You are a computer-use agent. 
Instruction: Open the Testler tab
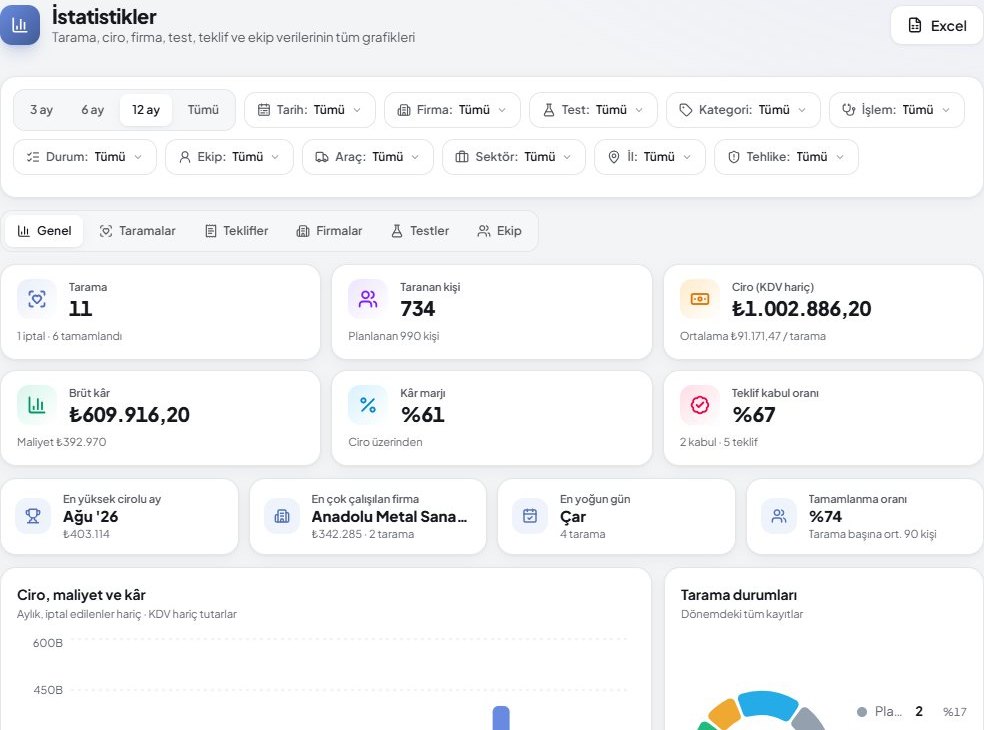[420, 231]
